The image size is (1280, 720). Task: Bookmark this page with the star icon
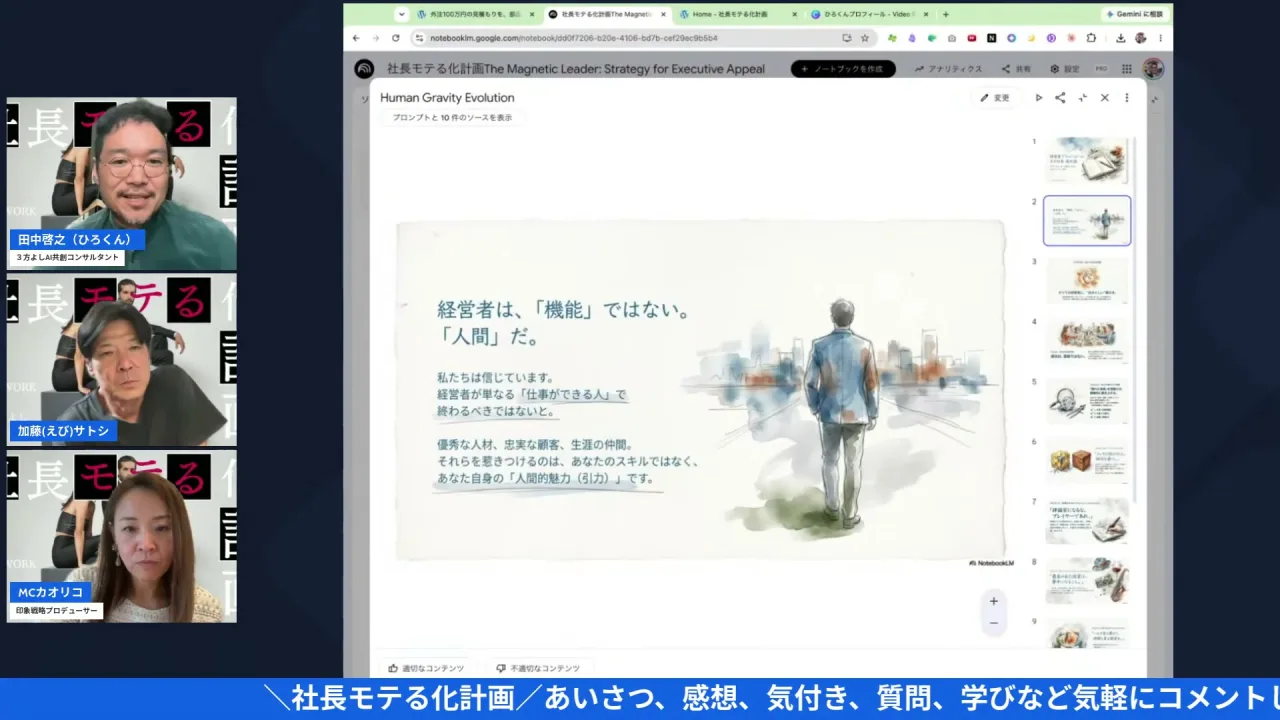tap(865, 38)
